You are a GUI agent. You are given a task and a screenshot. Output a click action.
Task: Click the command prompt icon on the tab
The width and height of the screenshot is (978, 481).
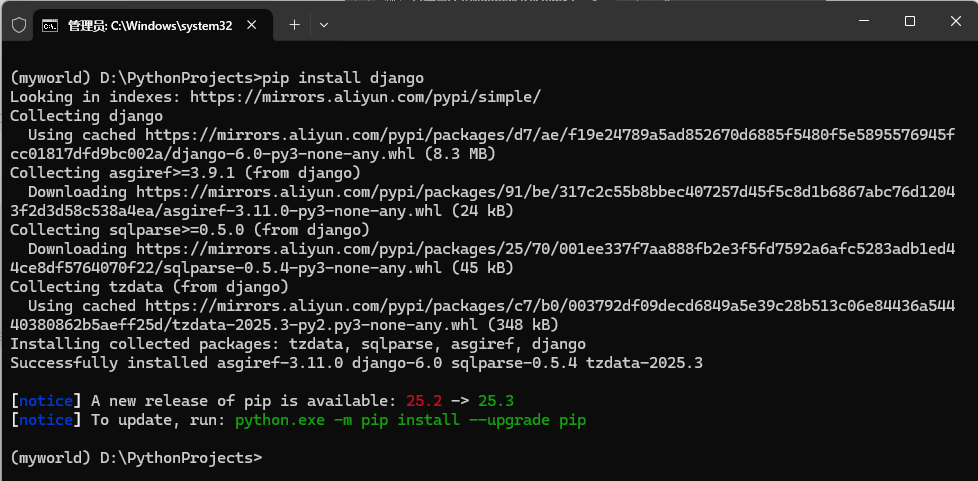[51, 26]
